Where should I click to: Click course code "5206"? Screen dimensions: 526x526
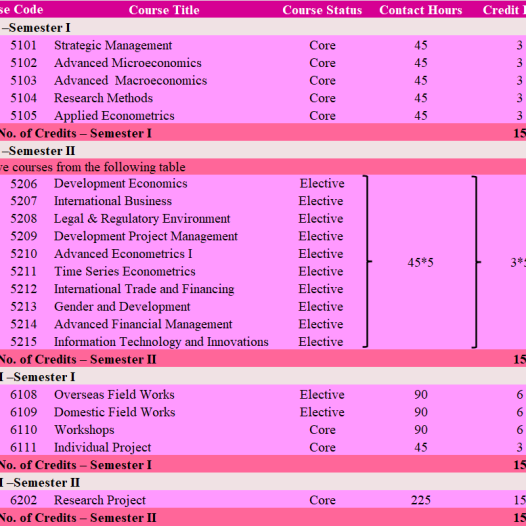point(23,183)
